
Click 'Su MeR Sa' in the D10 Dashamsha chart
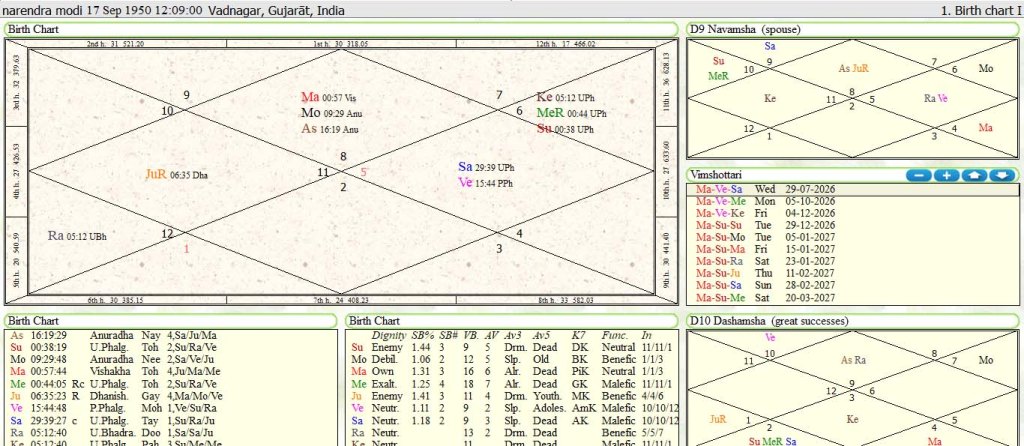(772, 441)
